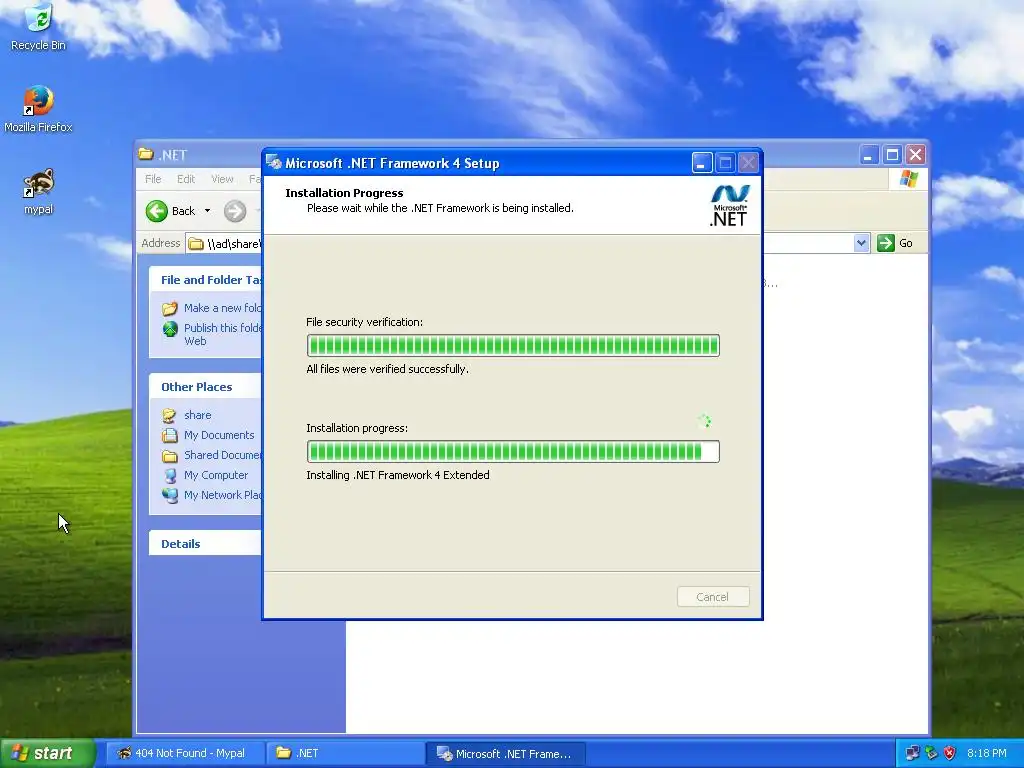Viewport: 1024px width, 768px height.
Task: Select the Mozilla Firefox desktop icon
Action: click(x=38, y=108)
